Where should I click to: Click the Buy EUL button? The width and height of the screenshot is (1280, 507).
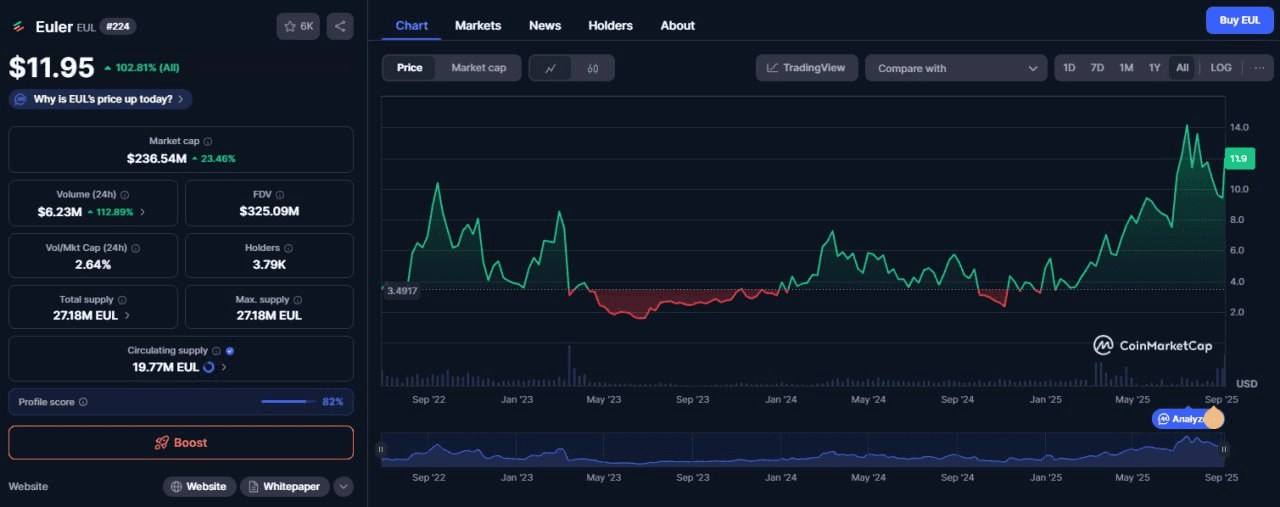1240,20
